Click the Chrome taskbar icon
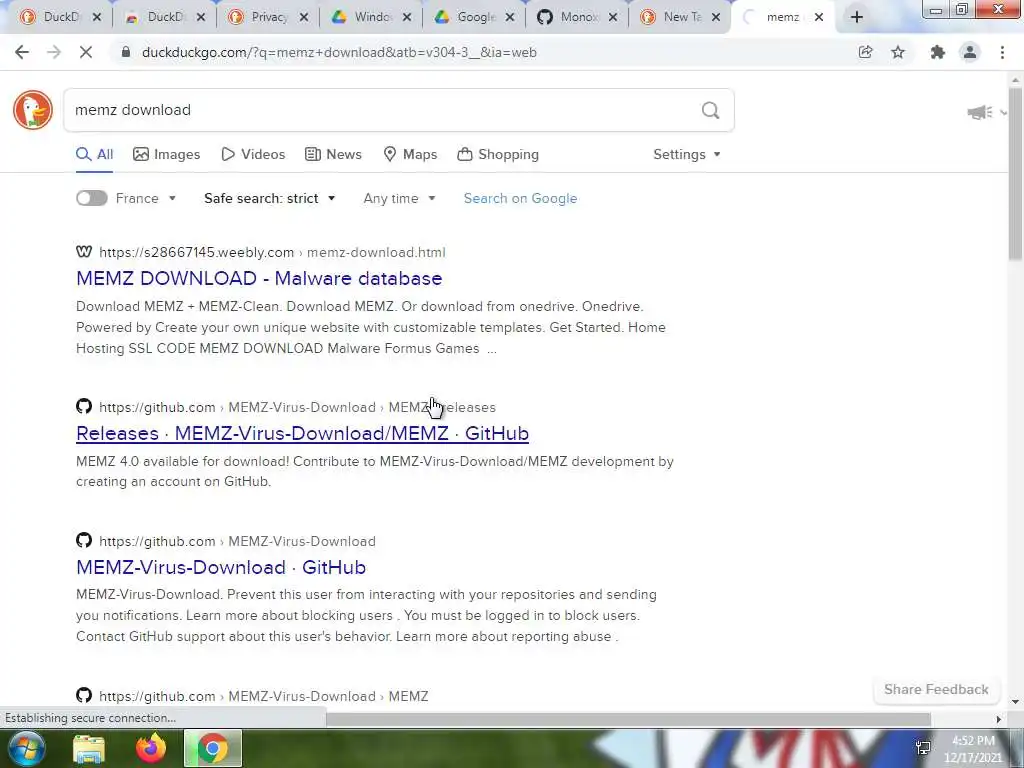This screenshot has height=768, width=1024. [x=213, y=748]
